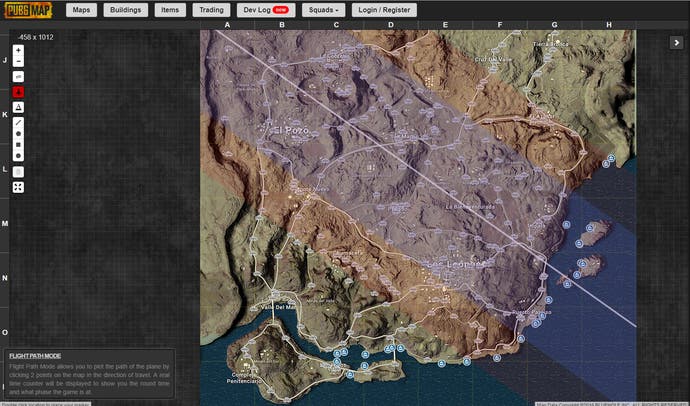
Task: Click the white flight path line
Action: tap(425, 178)
